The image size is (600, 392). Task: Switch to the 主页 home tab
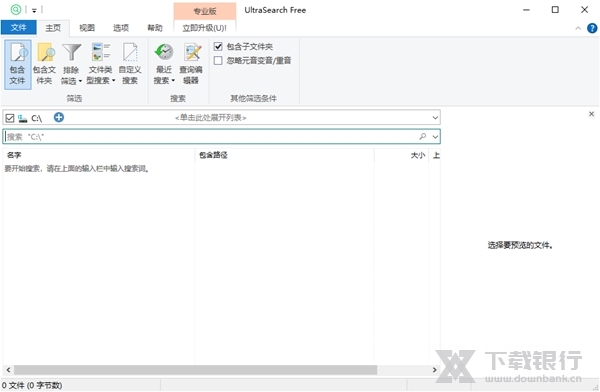click(x=53, y=28)
